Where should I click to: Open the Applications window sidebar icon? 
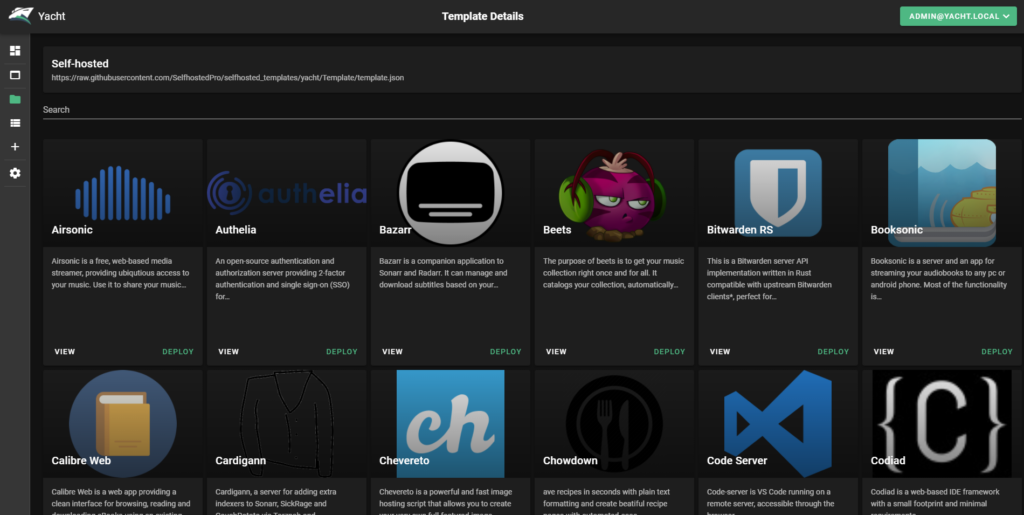(x=15, y=75)
